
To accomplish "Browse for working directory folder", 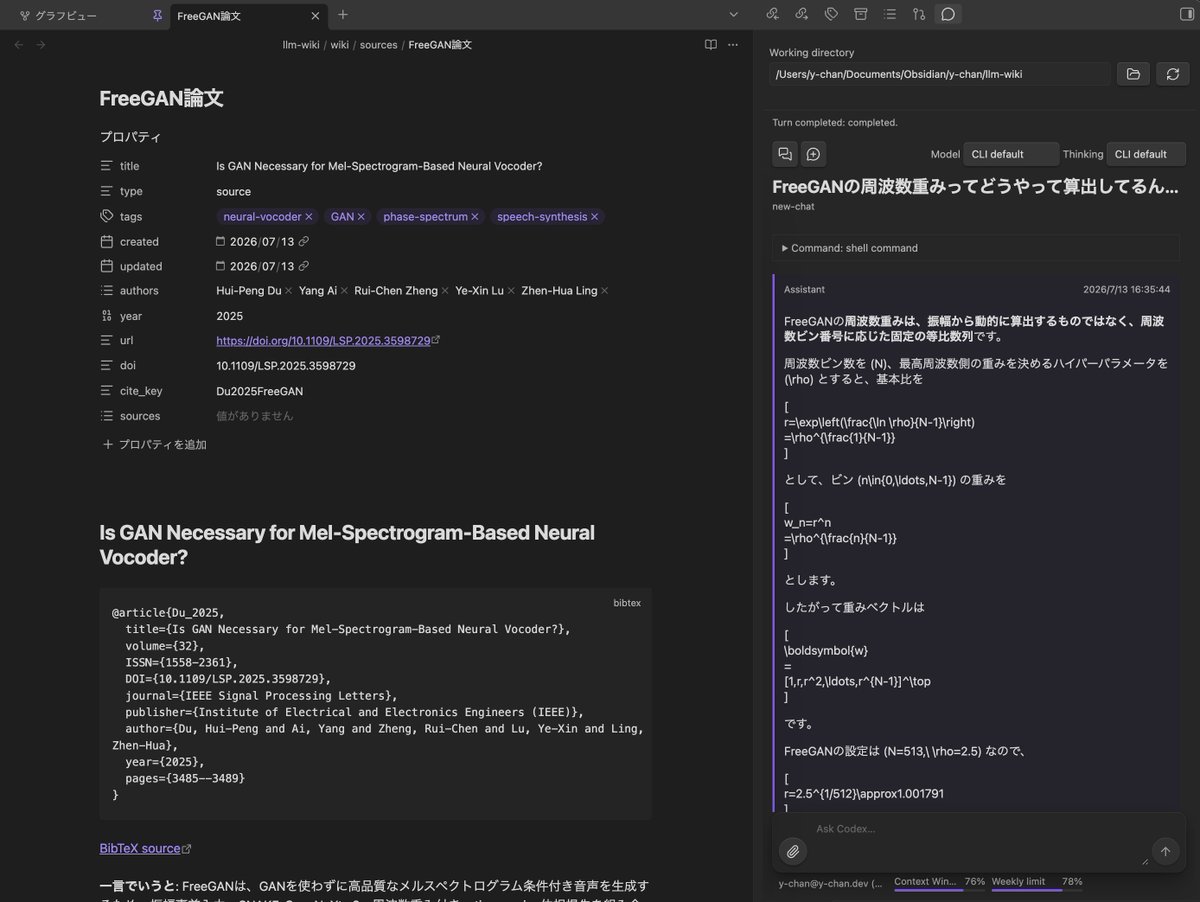I will pyautogui.click(x=1133, y=74).
